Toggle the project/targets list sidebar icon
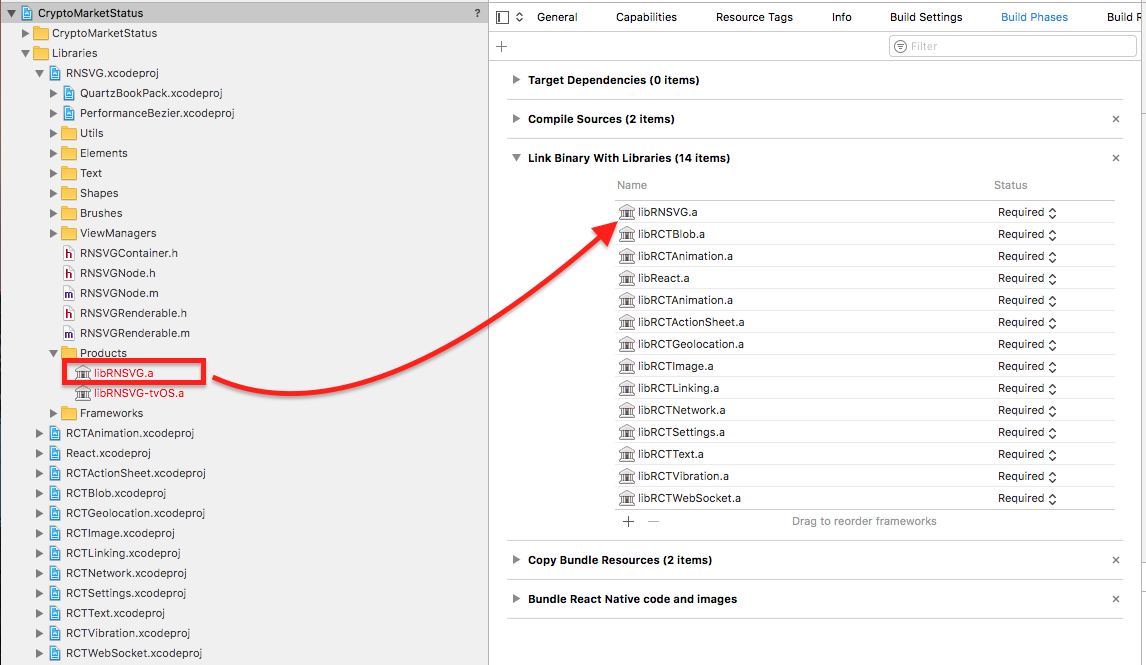Image resolution: width=1146 pixels, height=665 pixels. tap(502, 17)
